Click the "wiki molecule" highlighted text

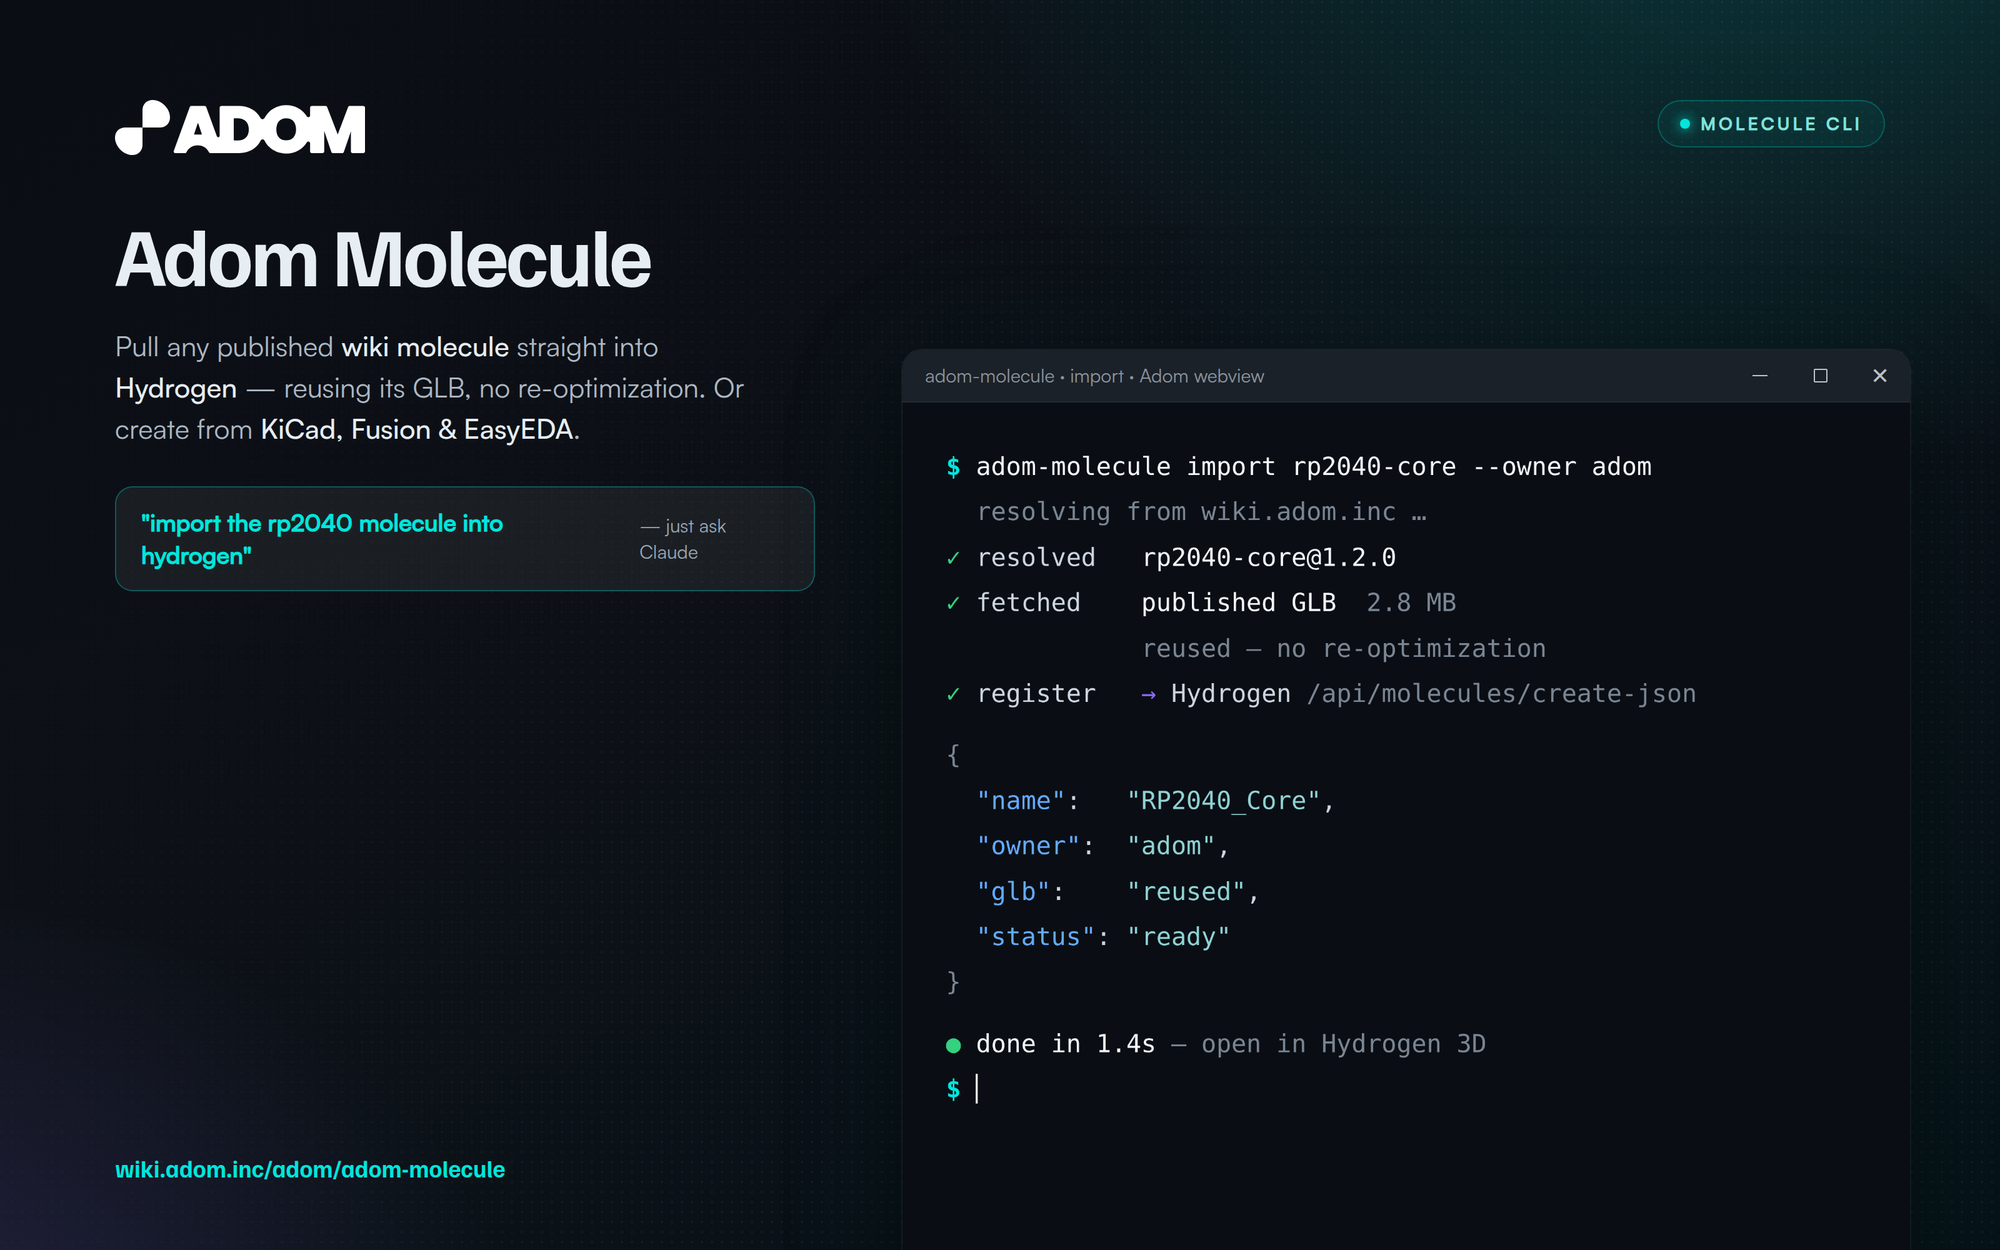coord(425,347)
